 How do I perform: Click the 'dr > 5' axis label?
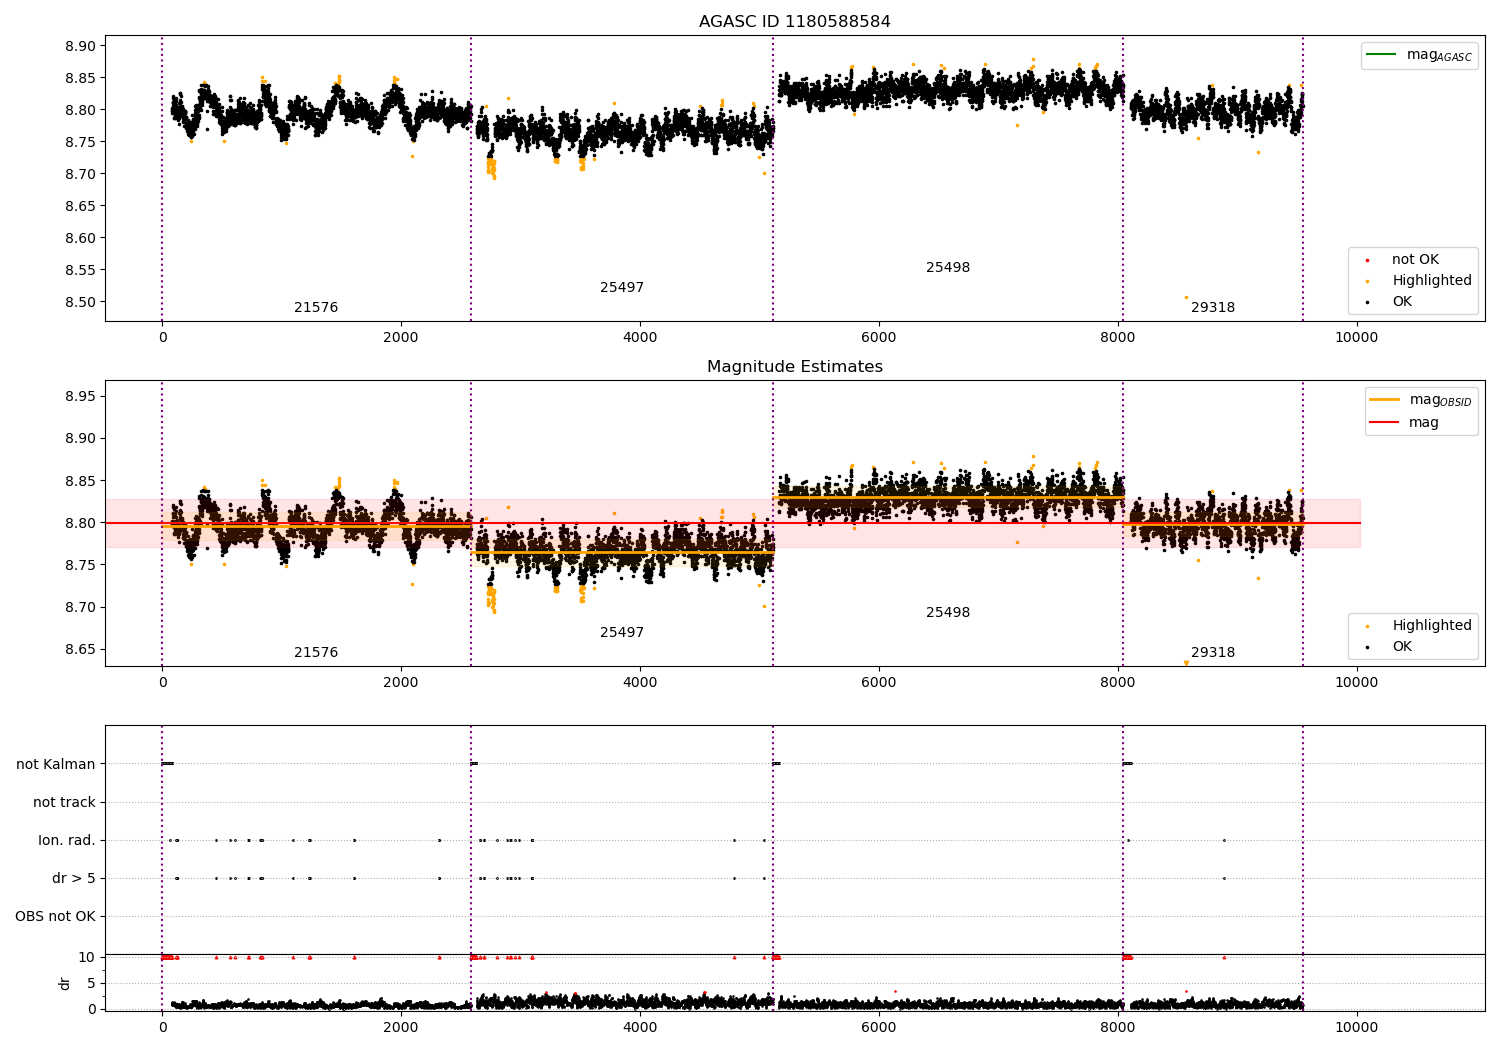tap(74, 878)
